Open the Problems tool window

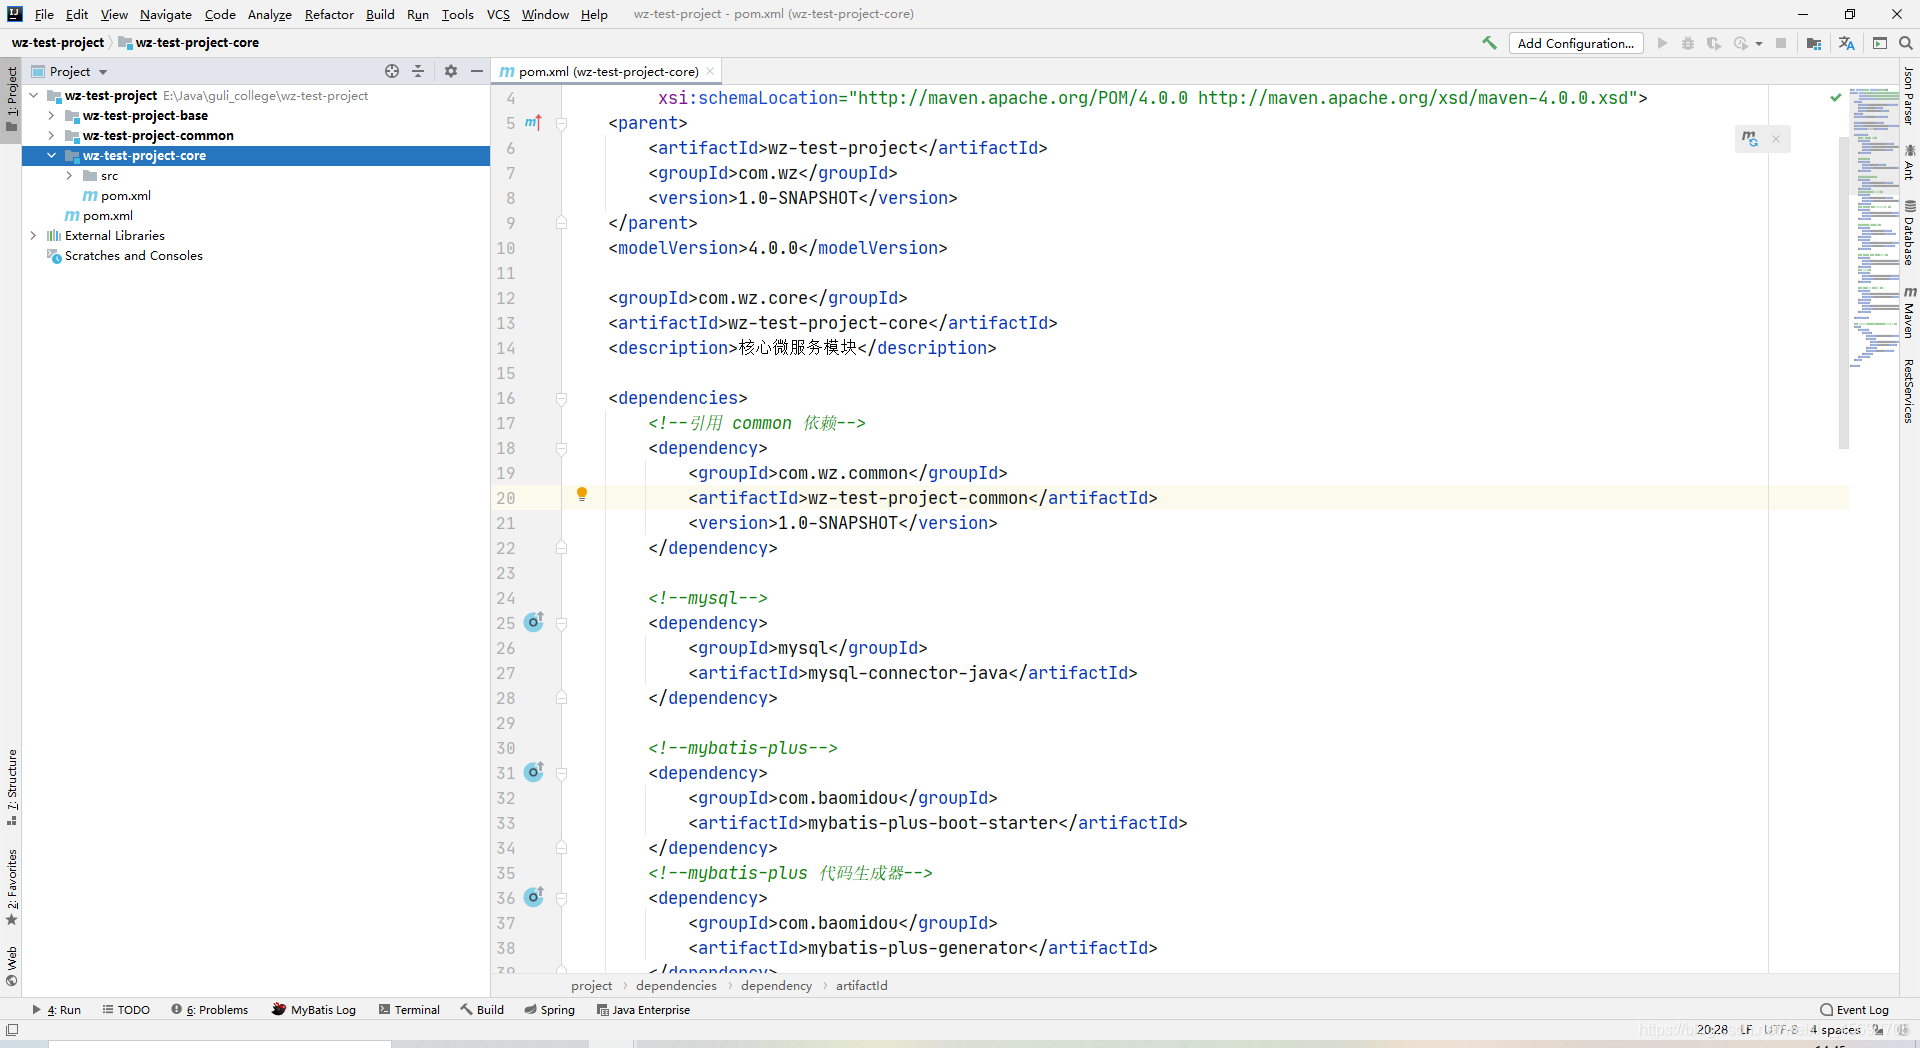pos(209,1010)
